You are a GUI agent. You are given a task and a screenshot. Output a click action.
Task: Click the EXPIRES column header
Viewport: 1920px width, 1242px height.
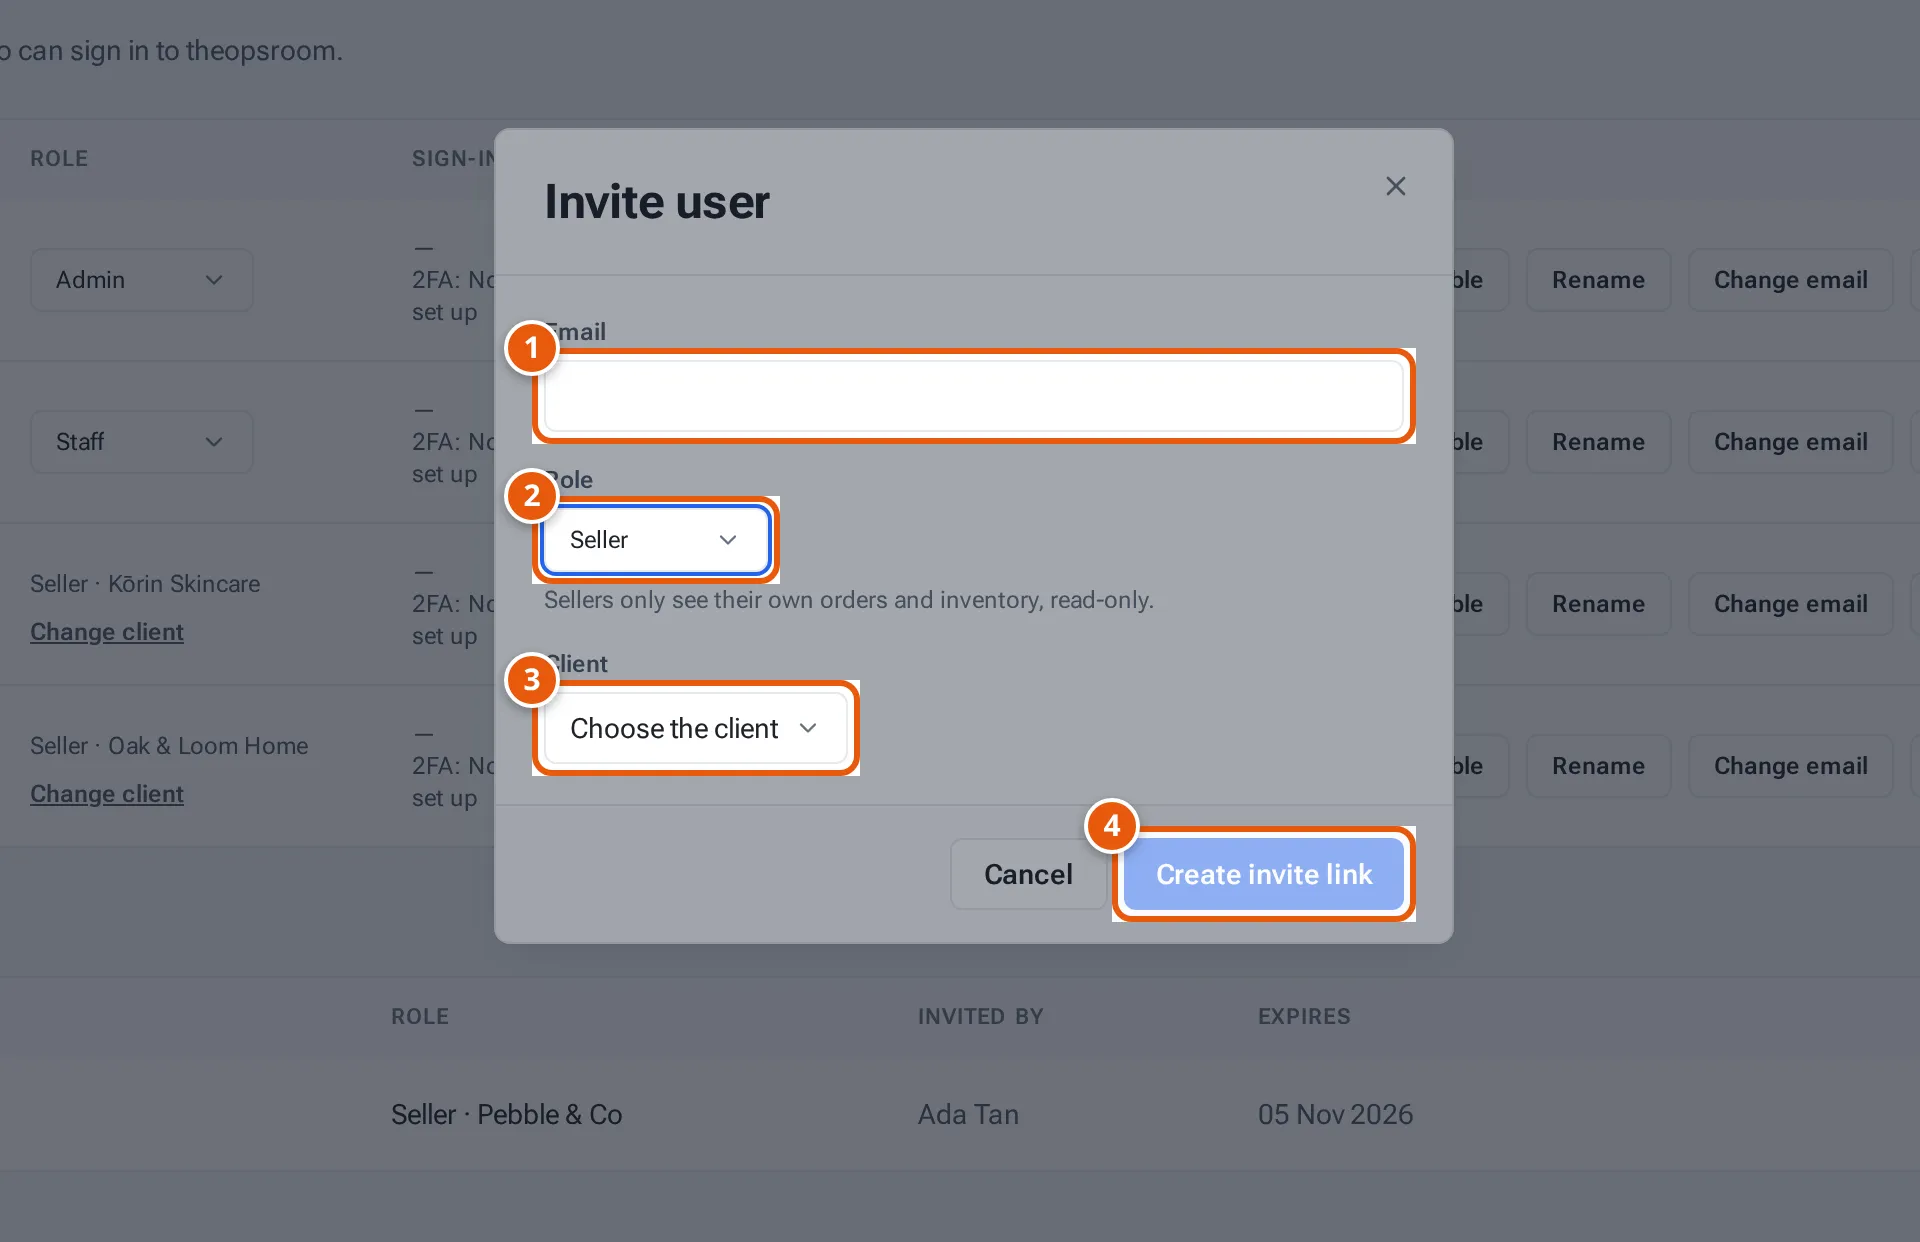[1304, 1017]
